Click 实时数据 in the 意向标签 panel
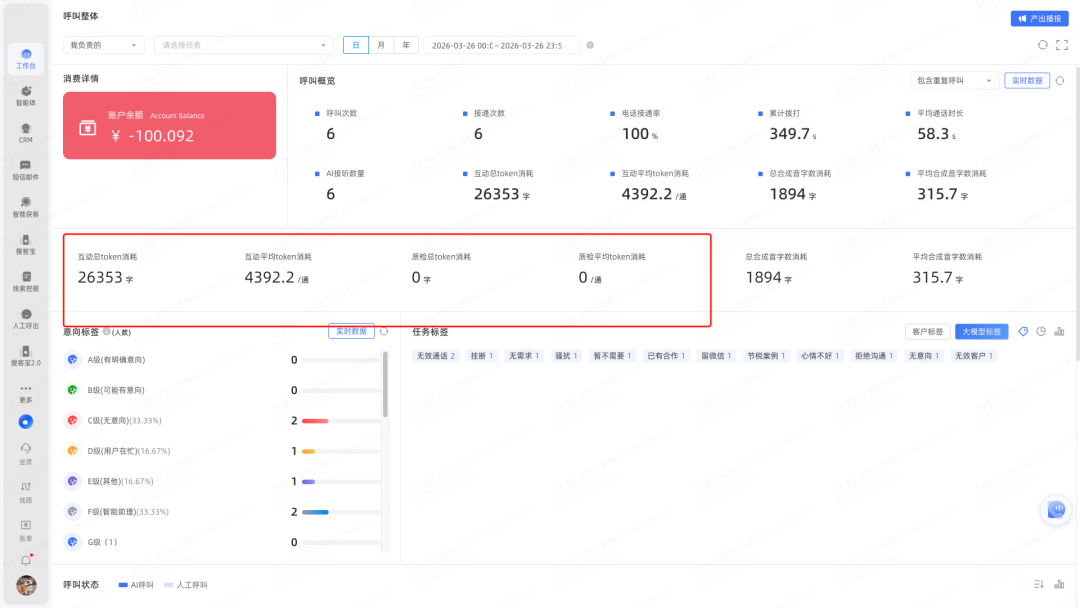Image resolution: width=1080 pixels, height=608 pixels. coord(351,331)
